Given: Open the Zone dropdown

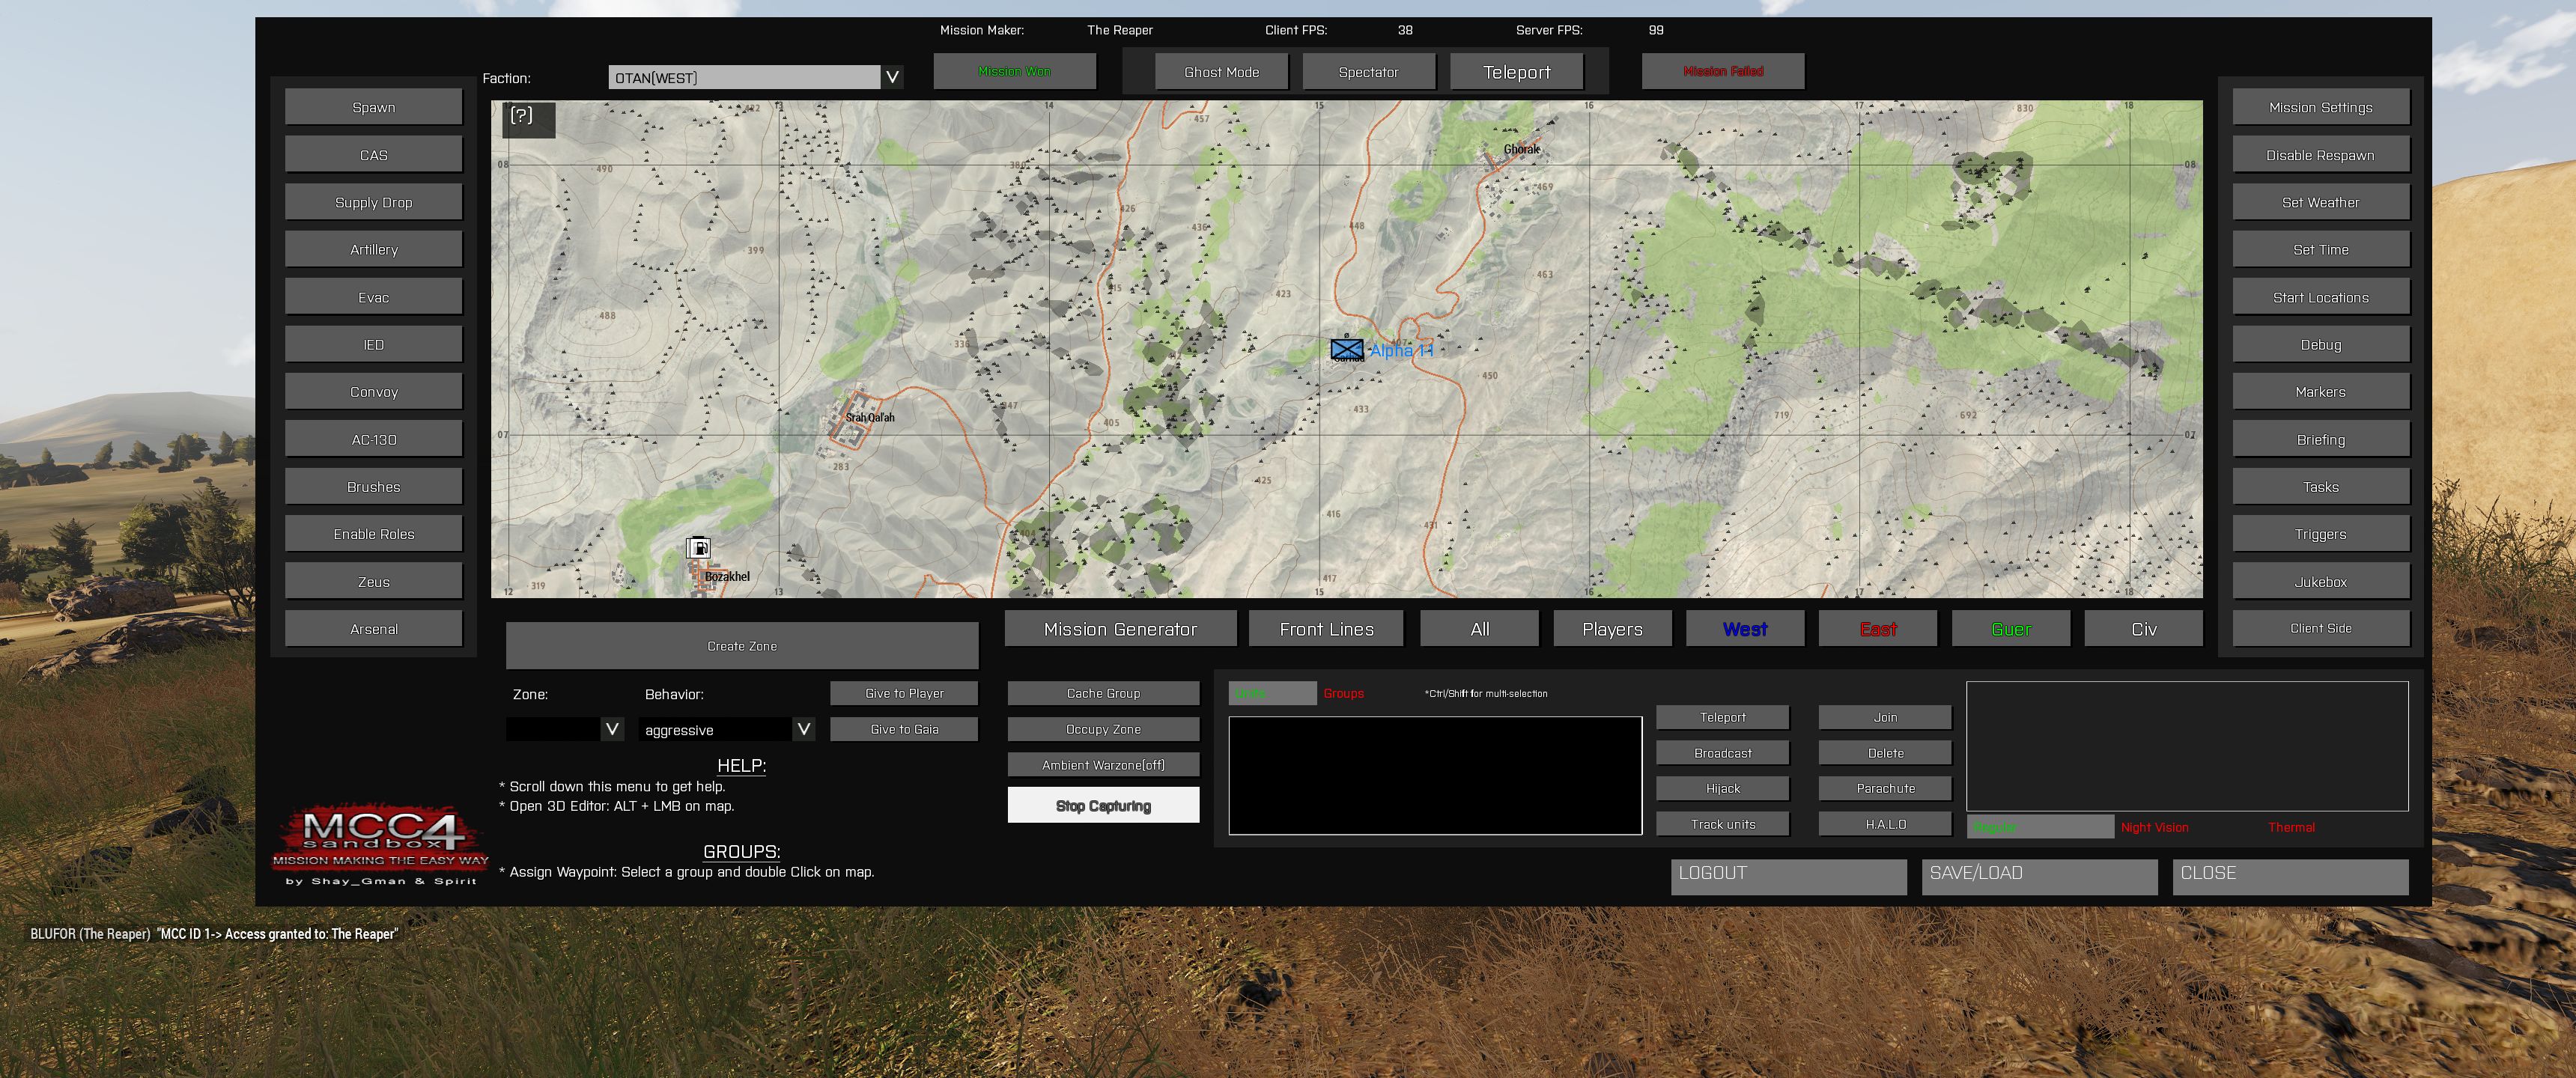Looking at the screenshot, I should point(612,729).
